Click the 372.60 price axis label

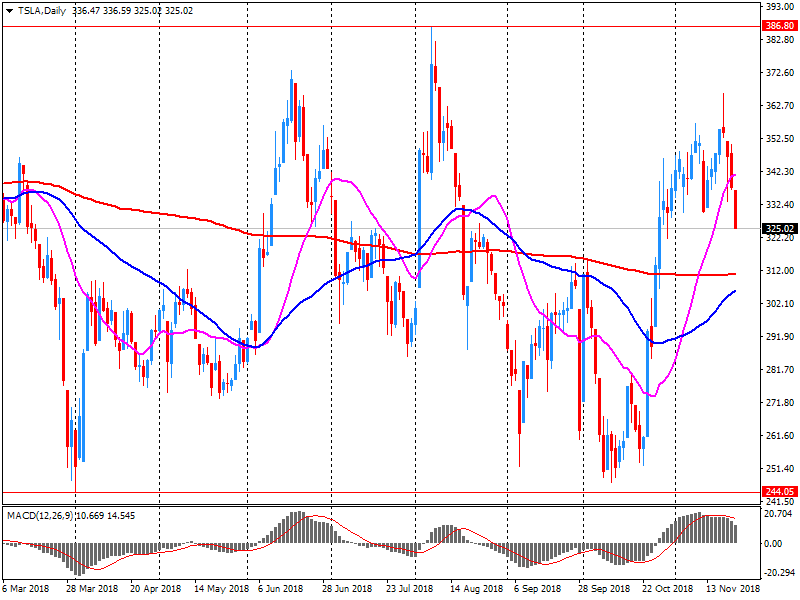(780, 72)
